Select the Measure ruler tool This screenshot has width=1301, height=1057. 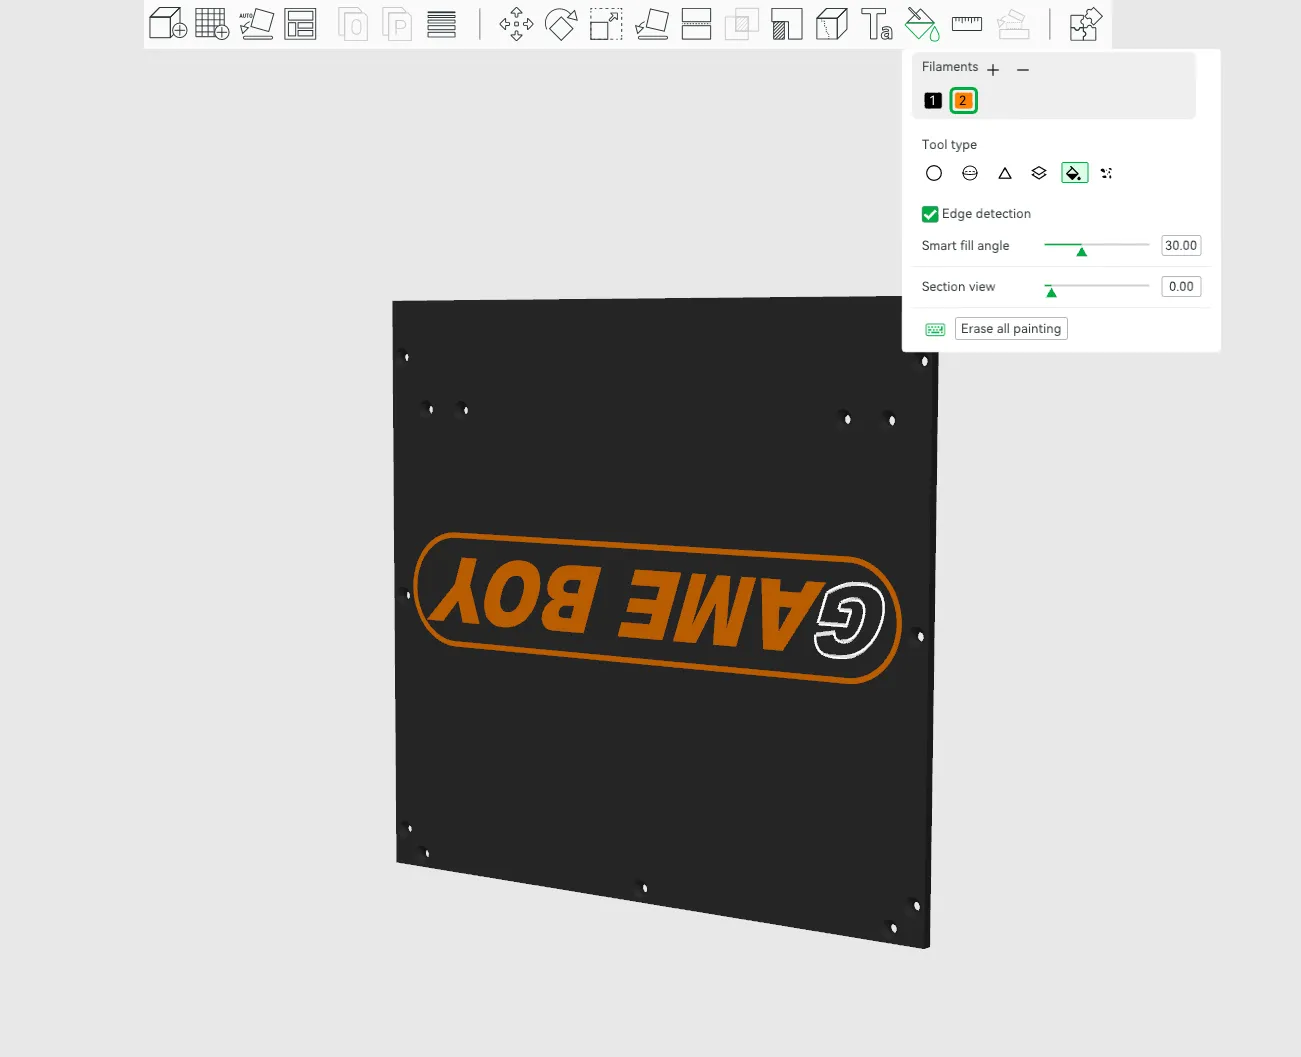click(967, 23)
